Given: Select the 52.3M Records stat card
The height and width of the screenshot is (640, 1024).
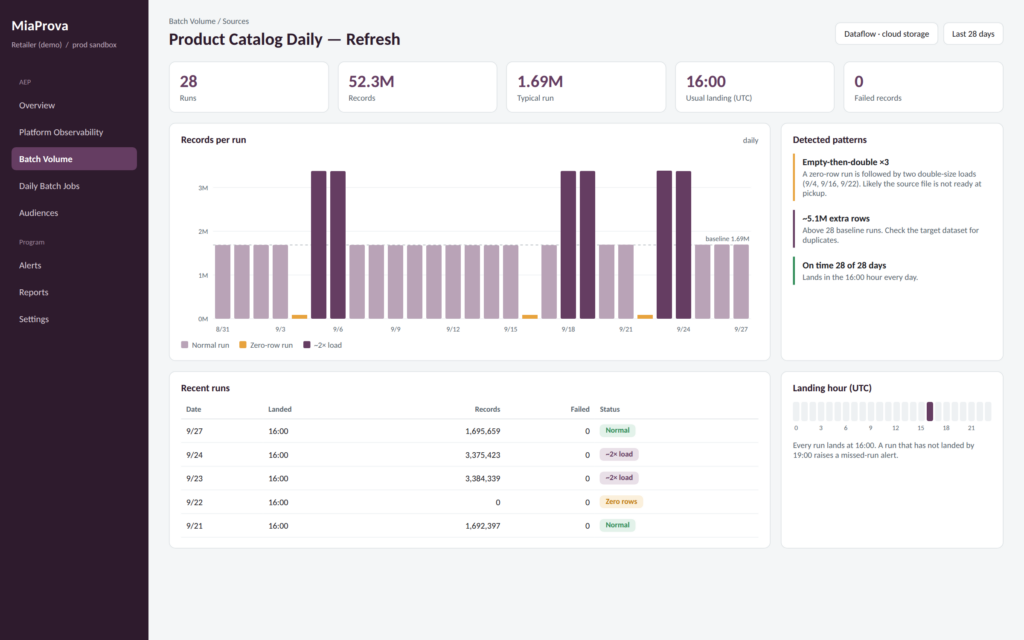Looking at the screenshot, I should pos(417,88).
